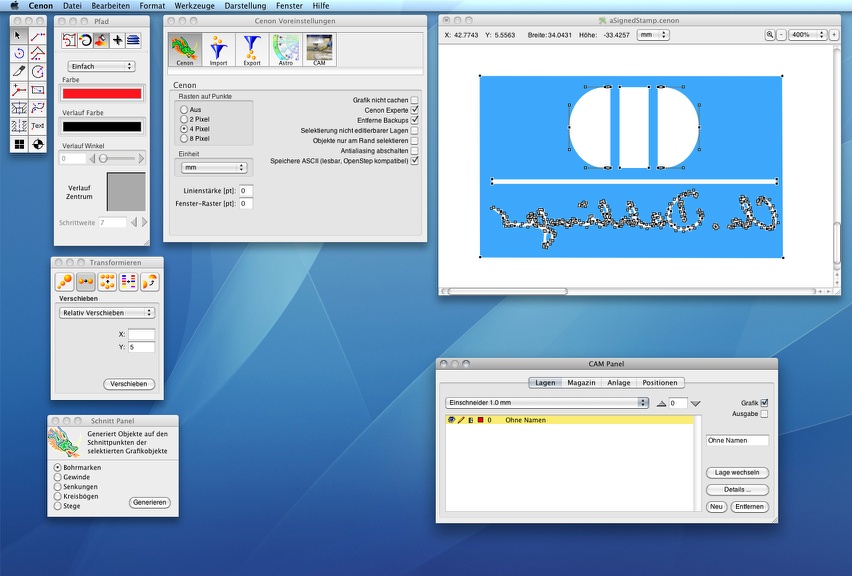
Task: Check the Ausgabe checkbox in CAM Panel
Action: pos(765,413)
